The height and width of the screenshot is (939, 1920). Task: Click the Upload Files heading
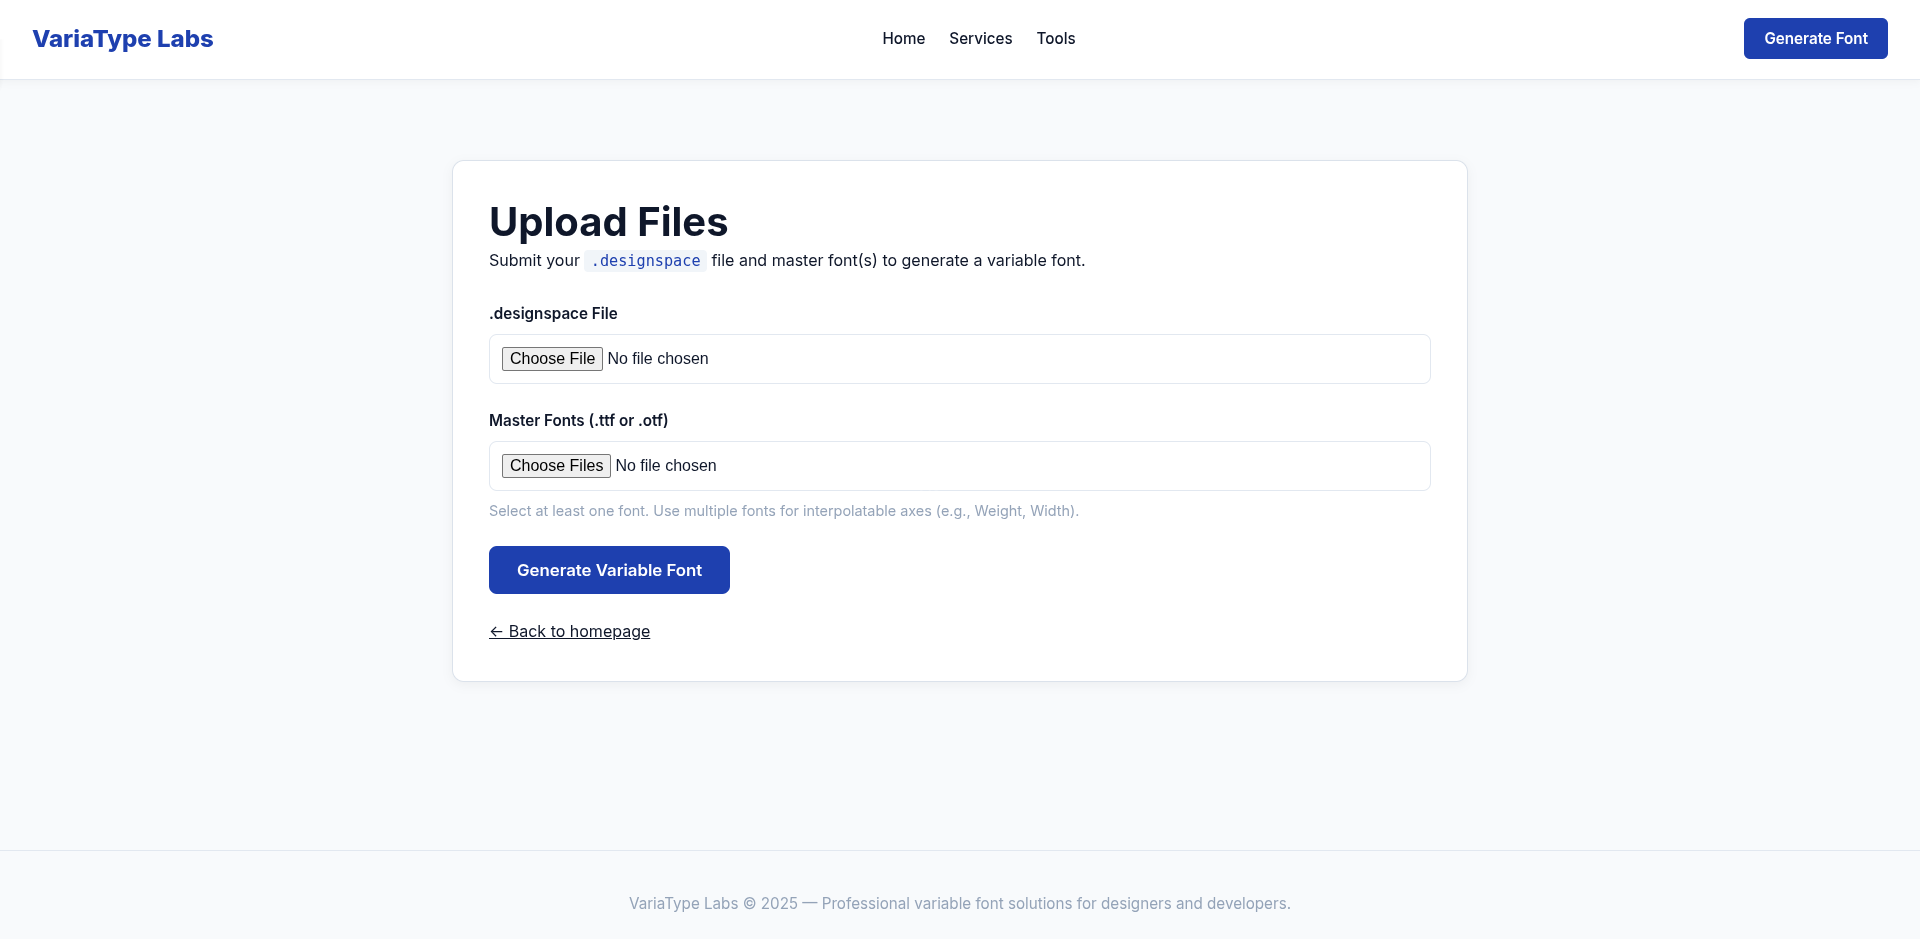coord(608,222)
